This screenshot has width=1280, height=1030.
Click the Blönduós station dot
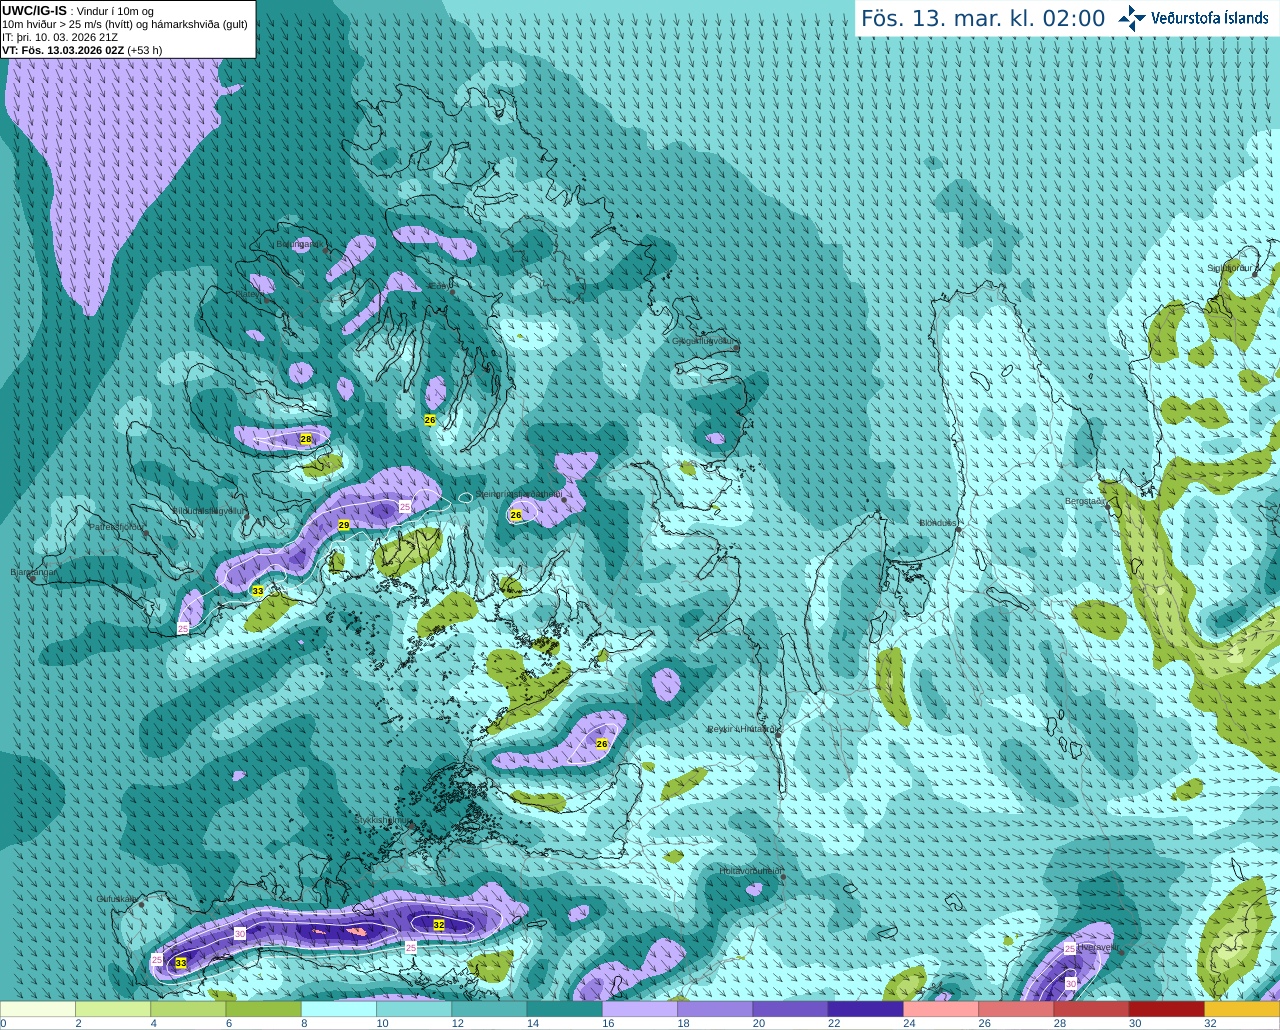pyautogui.click(x=958, y=530)
